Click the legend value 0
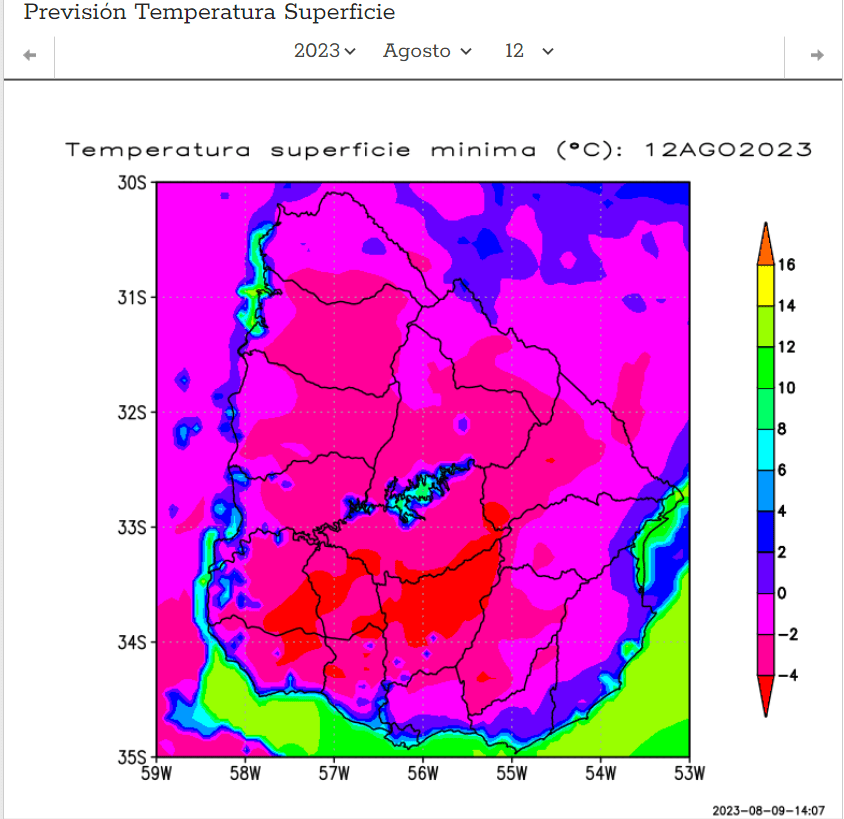 point(782,594)
